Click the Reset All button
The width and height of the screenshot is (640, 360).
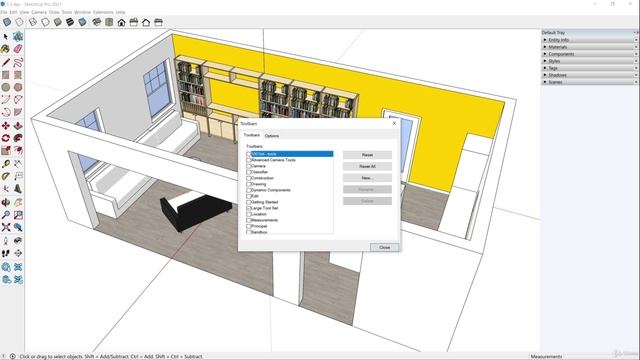click(367, 167)
